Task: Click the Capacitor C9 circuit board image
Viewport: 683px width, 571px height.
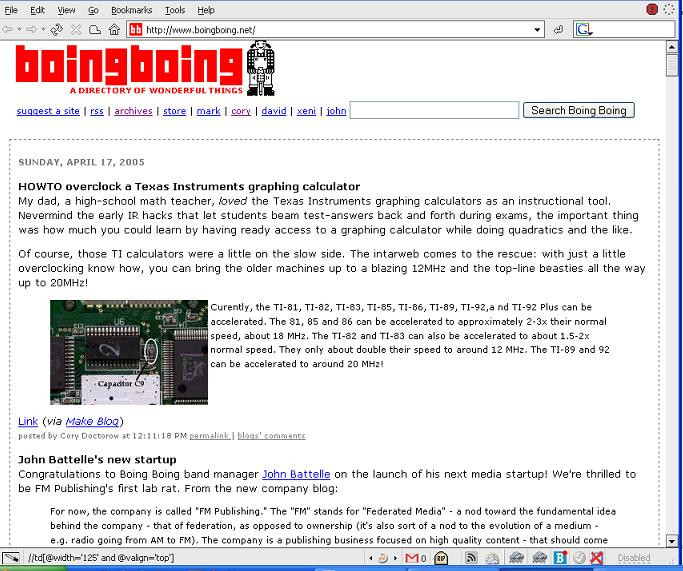Action: coord(129,352)
